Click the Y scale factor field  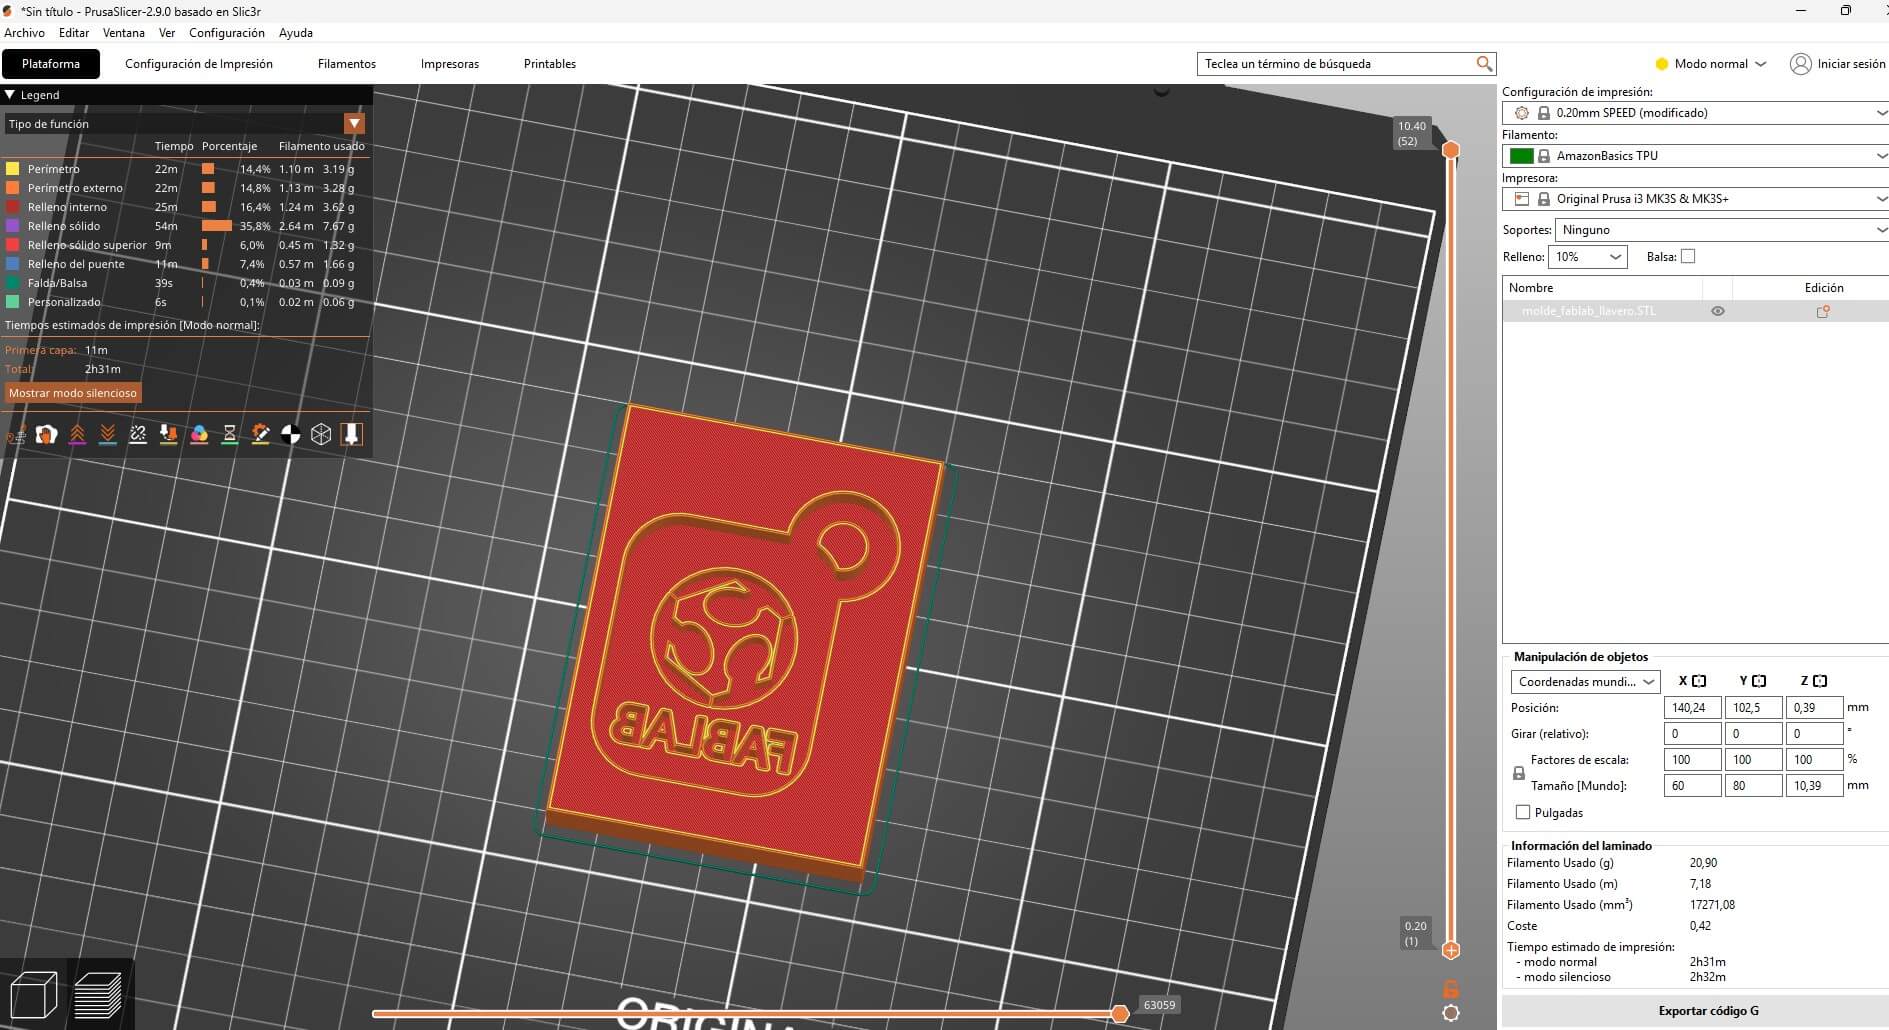point(1753,760)
